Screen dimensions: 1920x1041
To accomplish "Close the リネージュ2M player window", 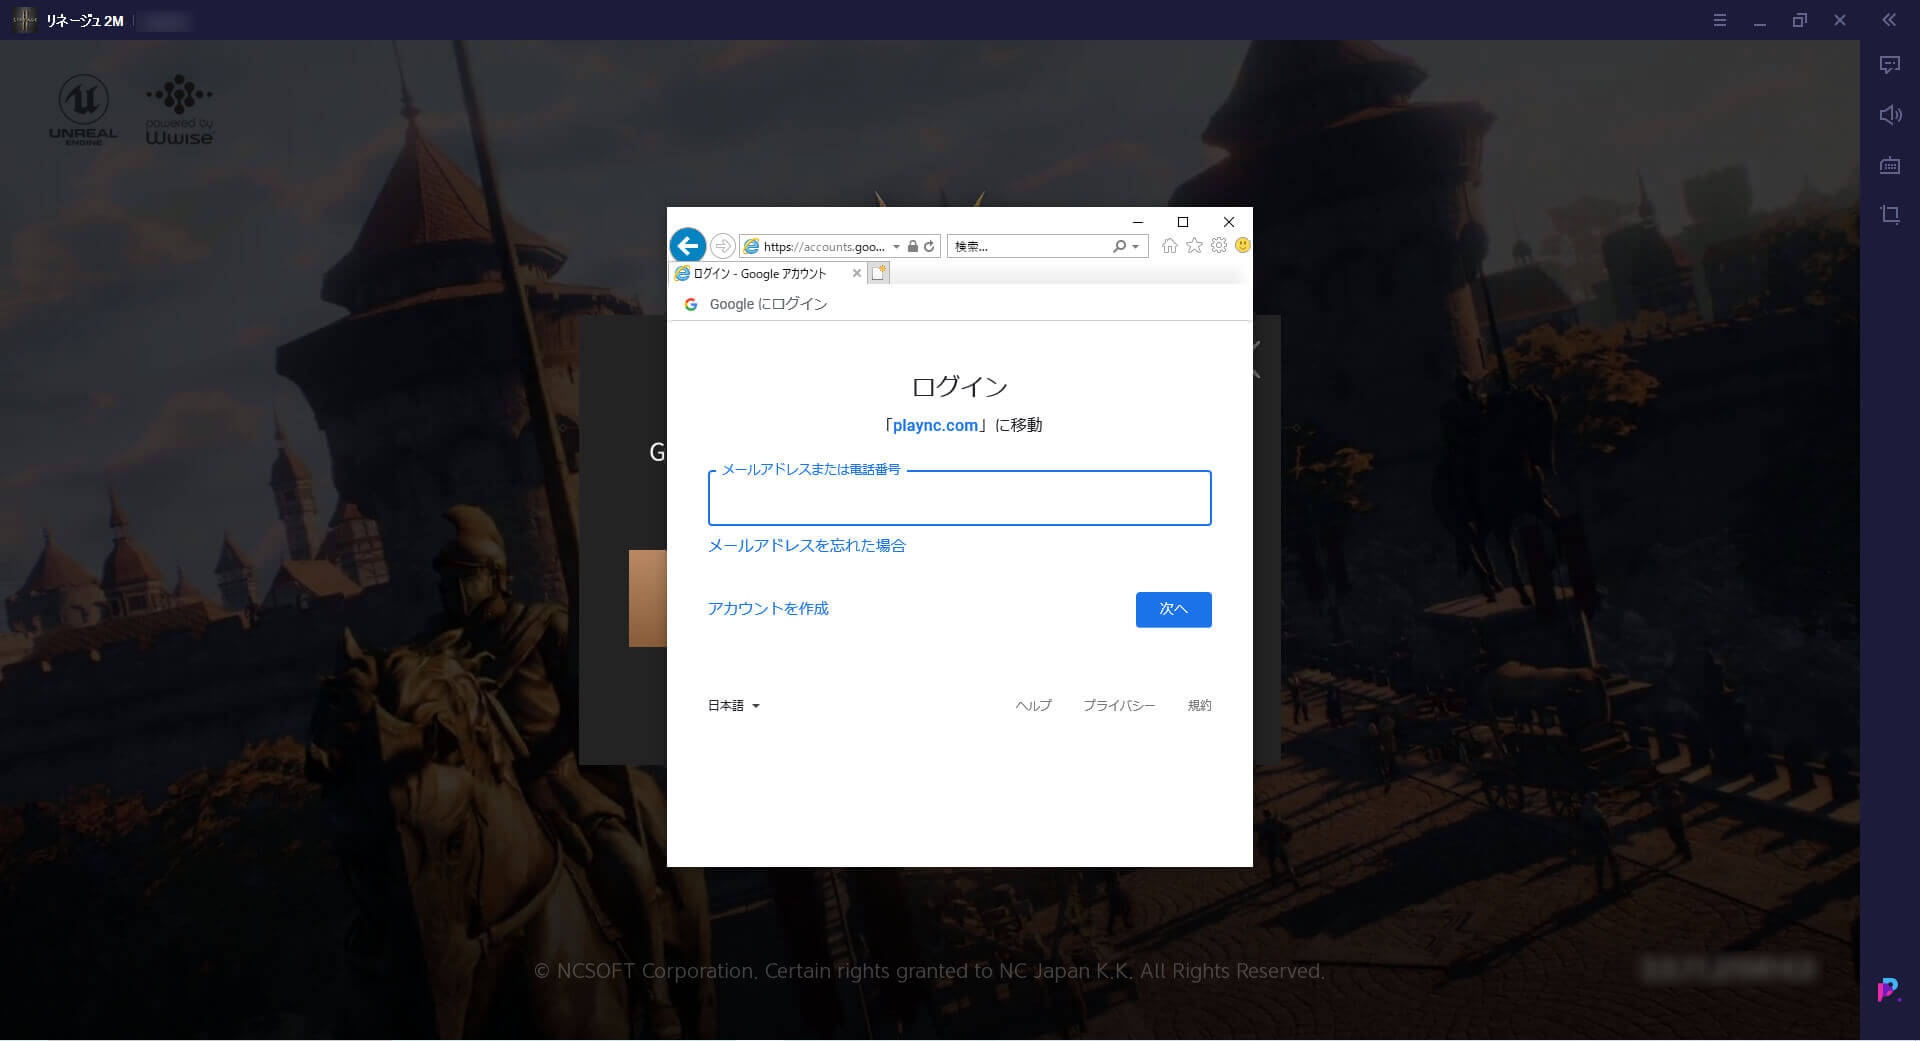I will click(x=1840, y=20).
